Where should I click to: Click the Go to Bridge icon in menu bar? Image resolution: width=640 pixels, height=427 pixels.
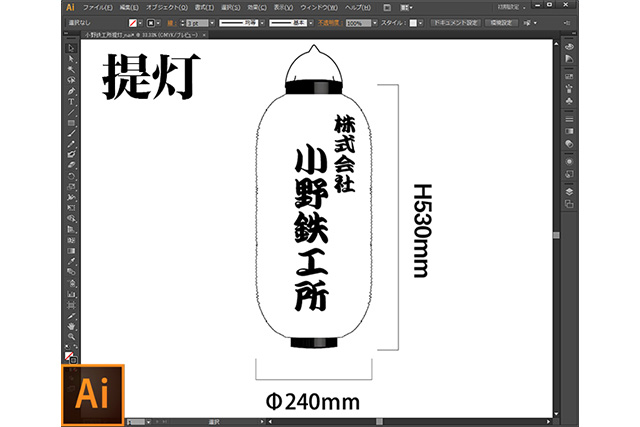coord(387,8)
